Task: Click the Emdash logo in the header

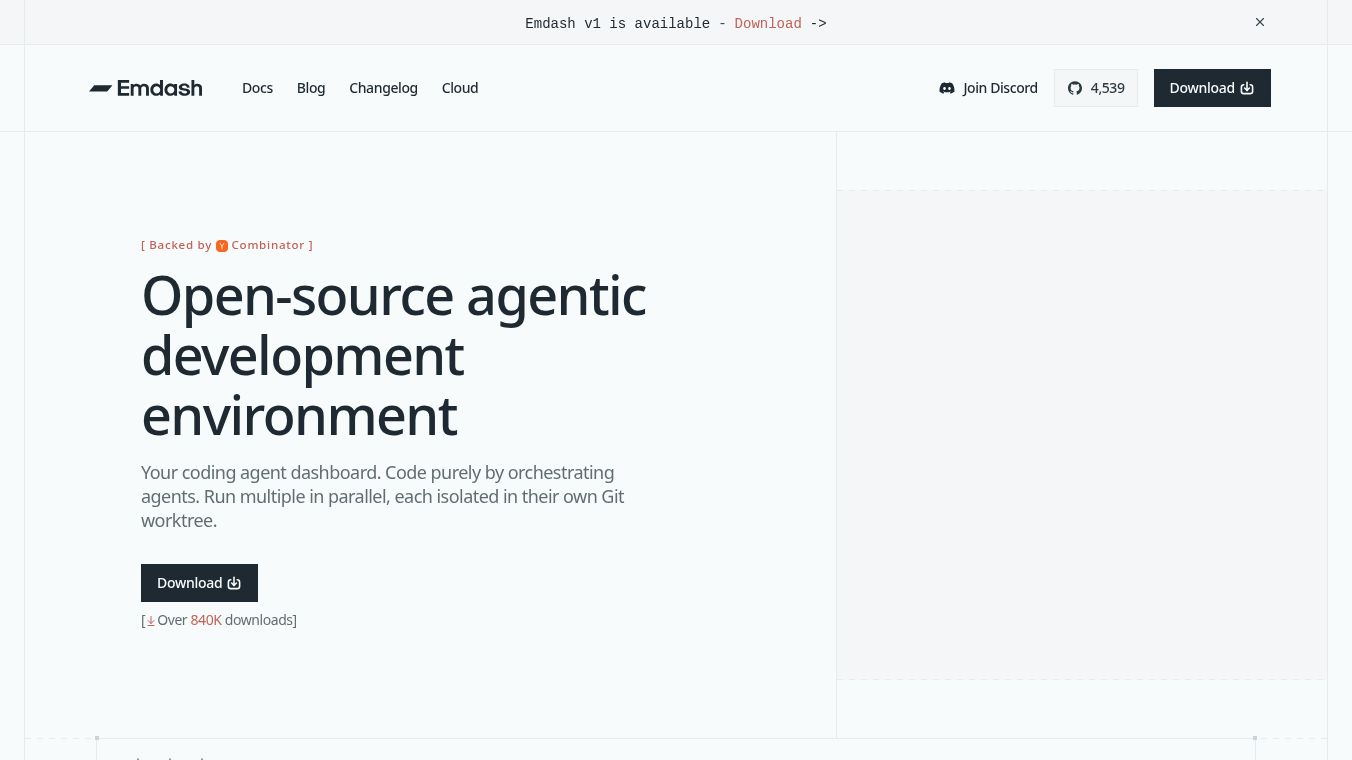Action: coord(146,88)
